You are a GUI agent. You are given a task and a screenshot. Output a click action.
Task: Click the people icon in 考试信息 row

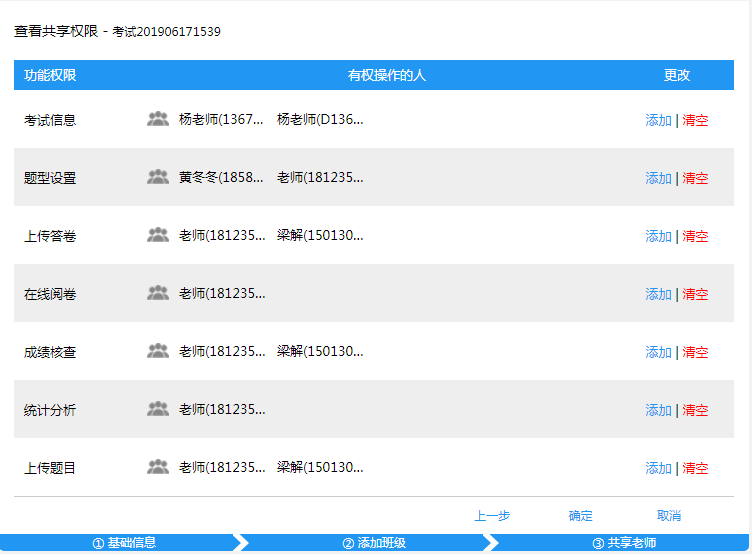click(158, 119)
